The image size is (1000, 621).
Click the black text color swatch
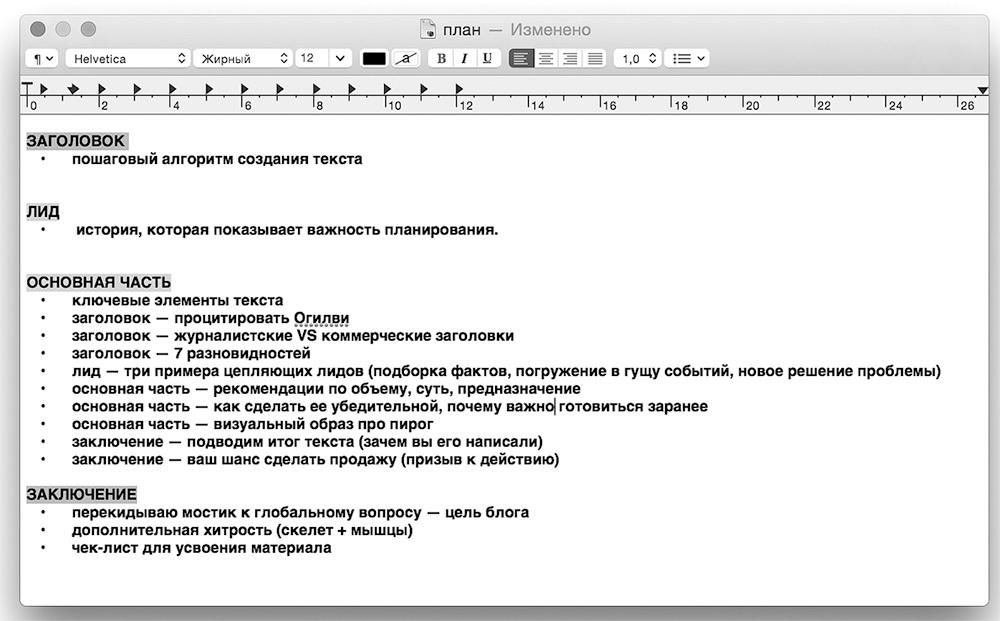[374, 59]
